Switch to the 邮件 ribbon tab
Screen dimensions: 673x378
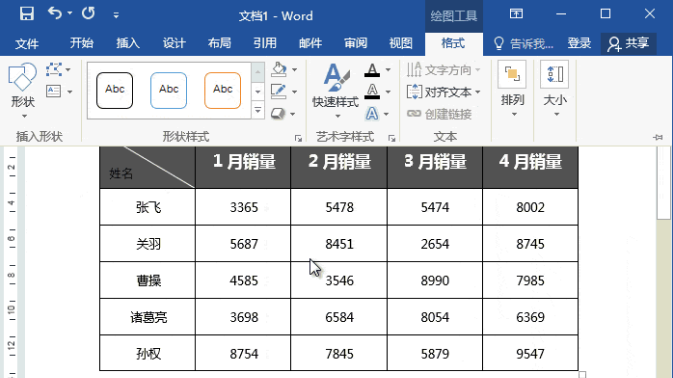pos(310,43)
